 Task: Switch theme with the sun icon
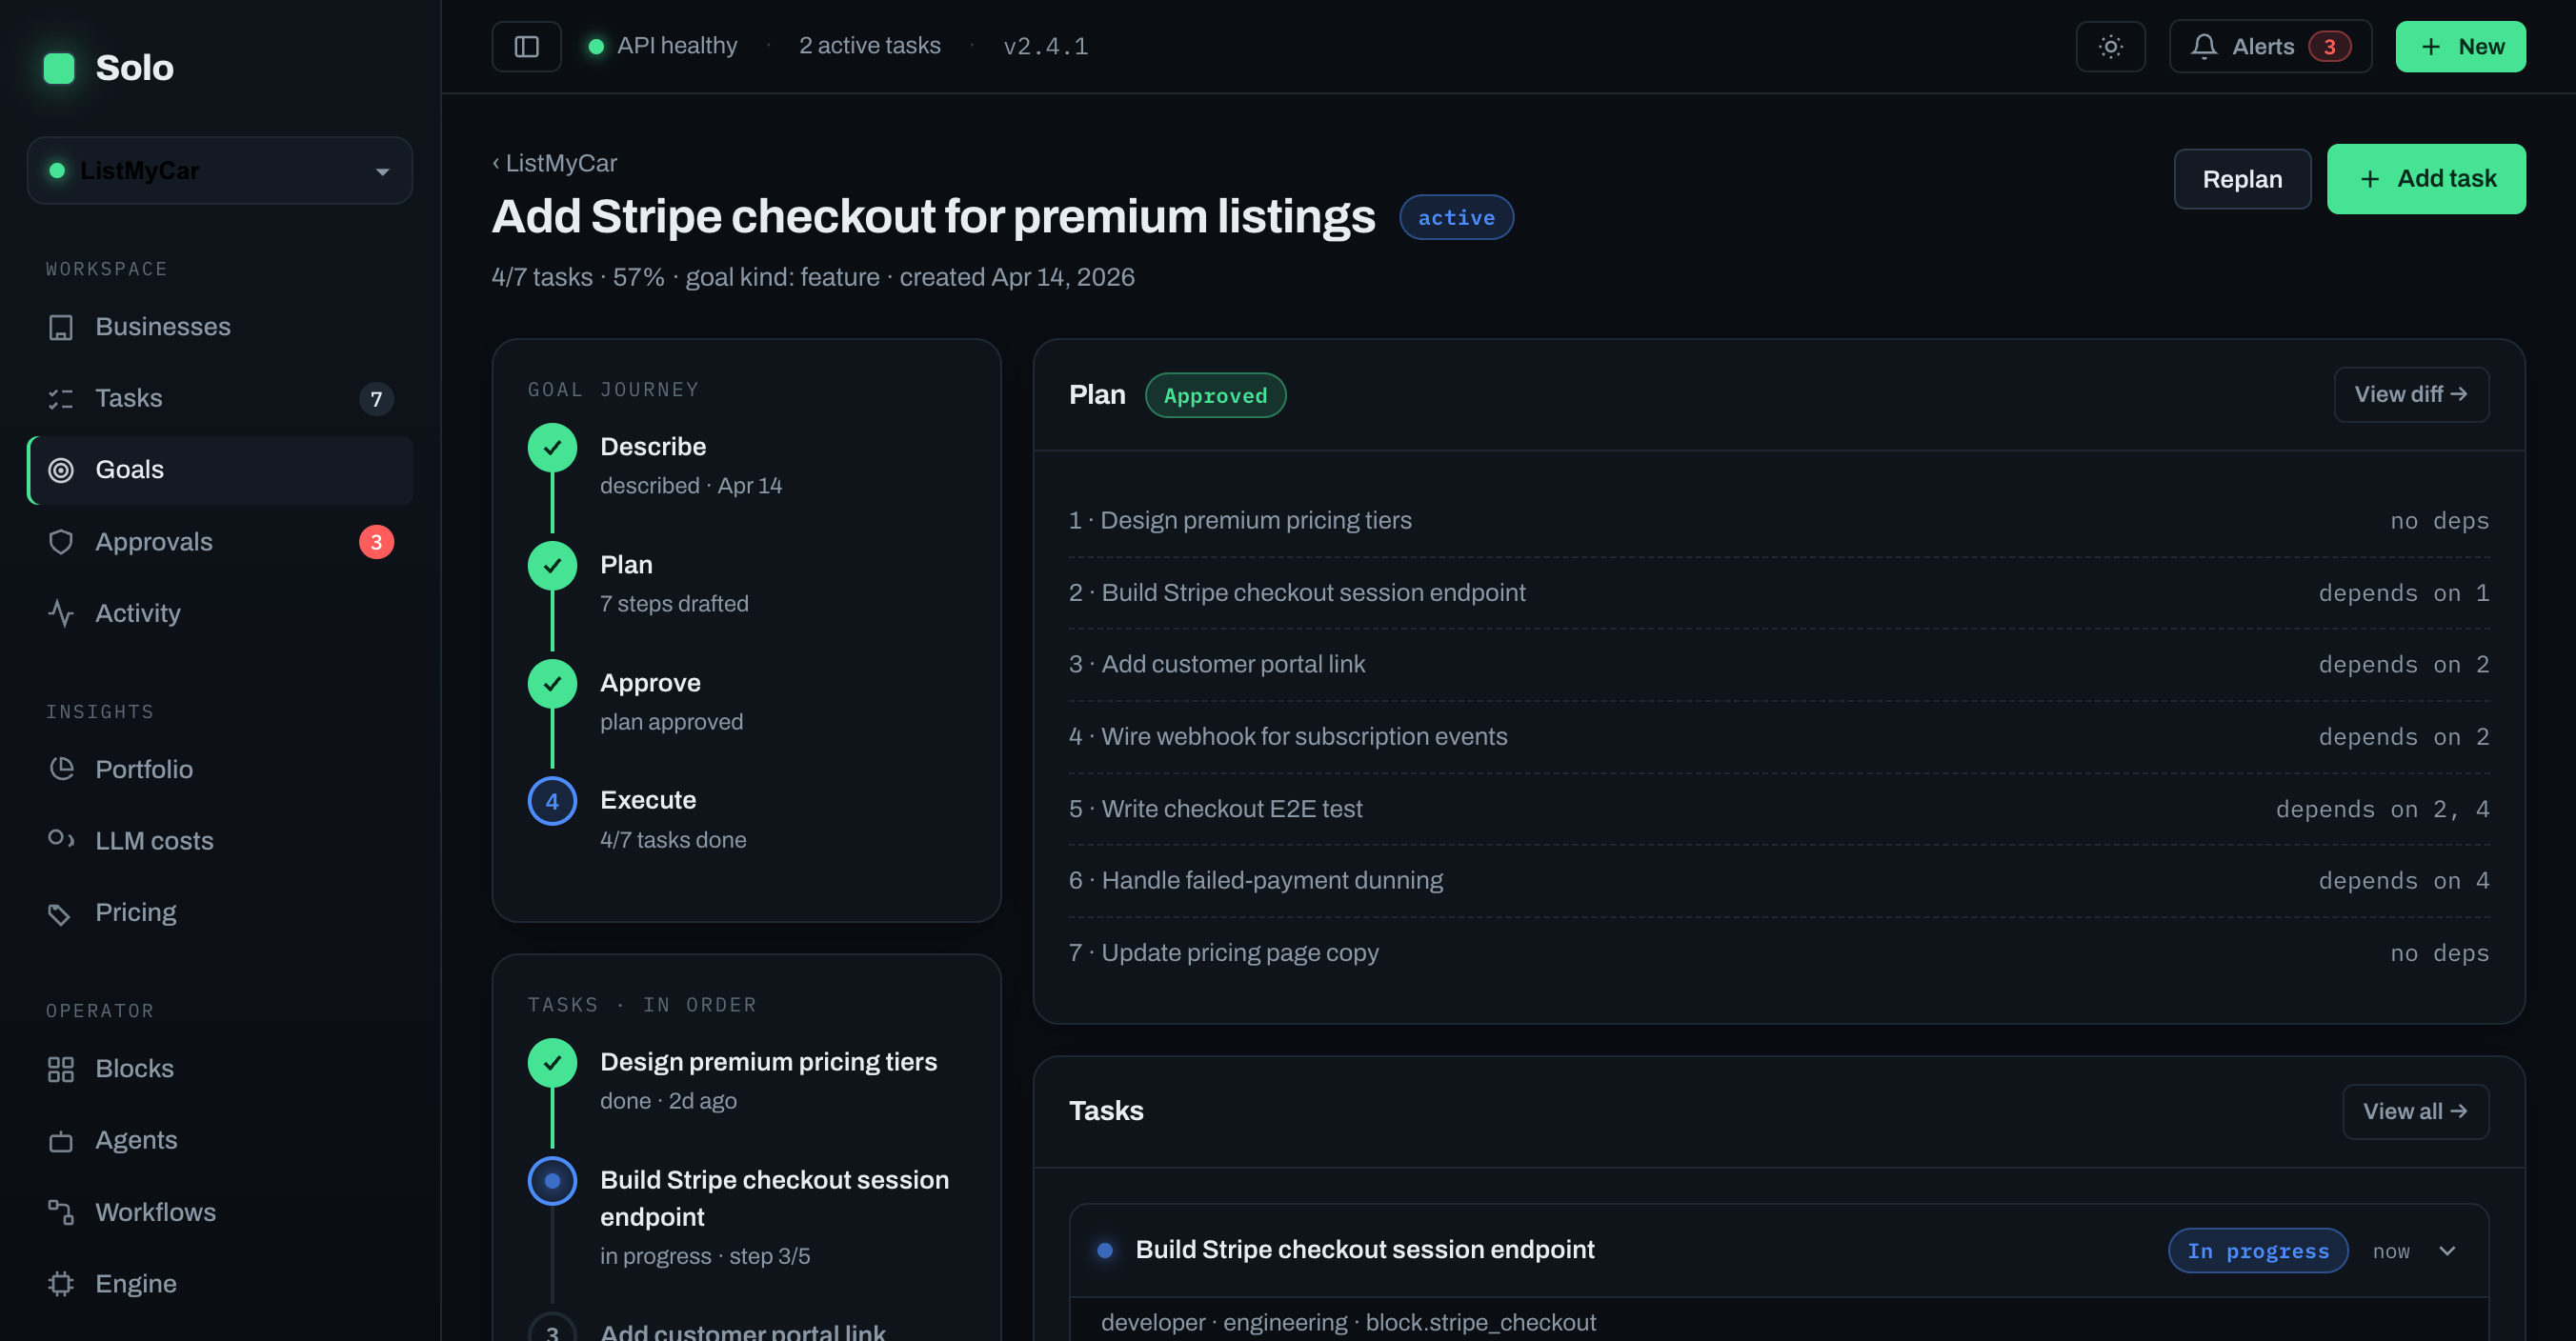click(2110, 46)
